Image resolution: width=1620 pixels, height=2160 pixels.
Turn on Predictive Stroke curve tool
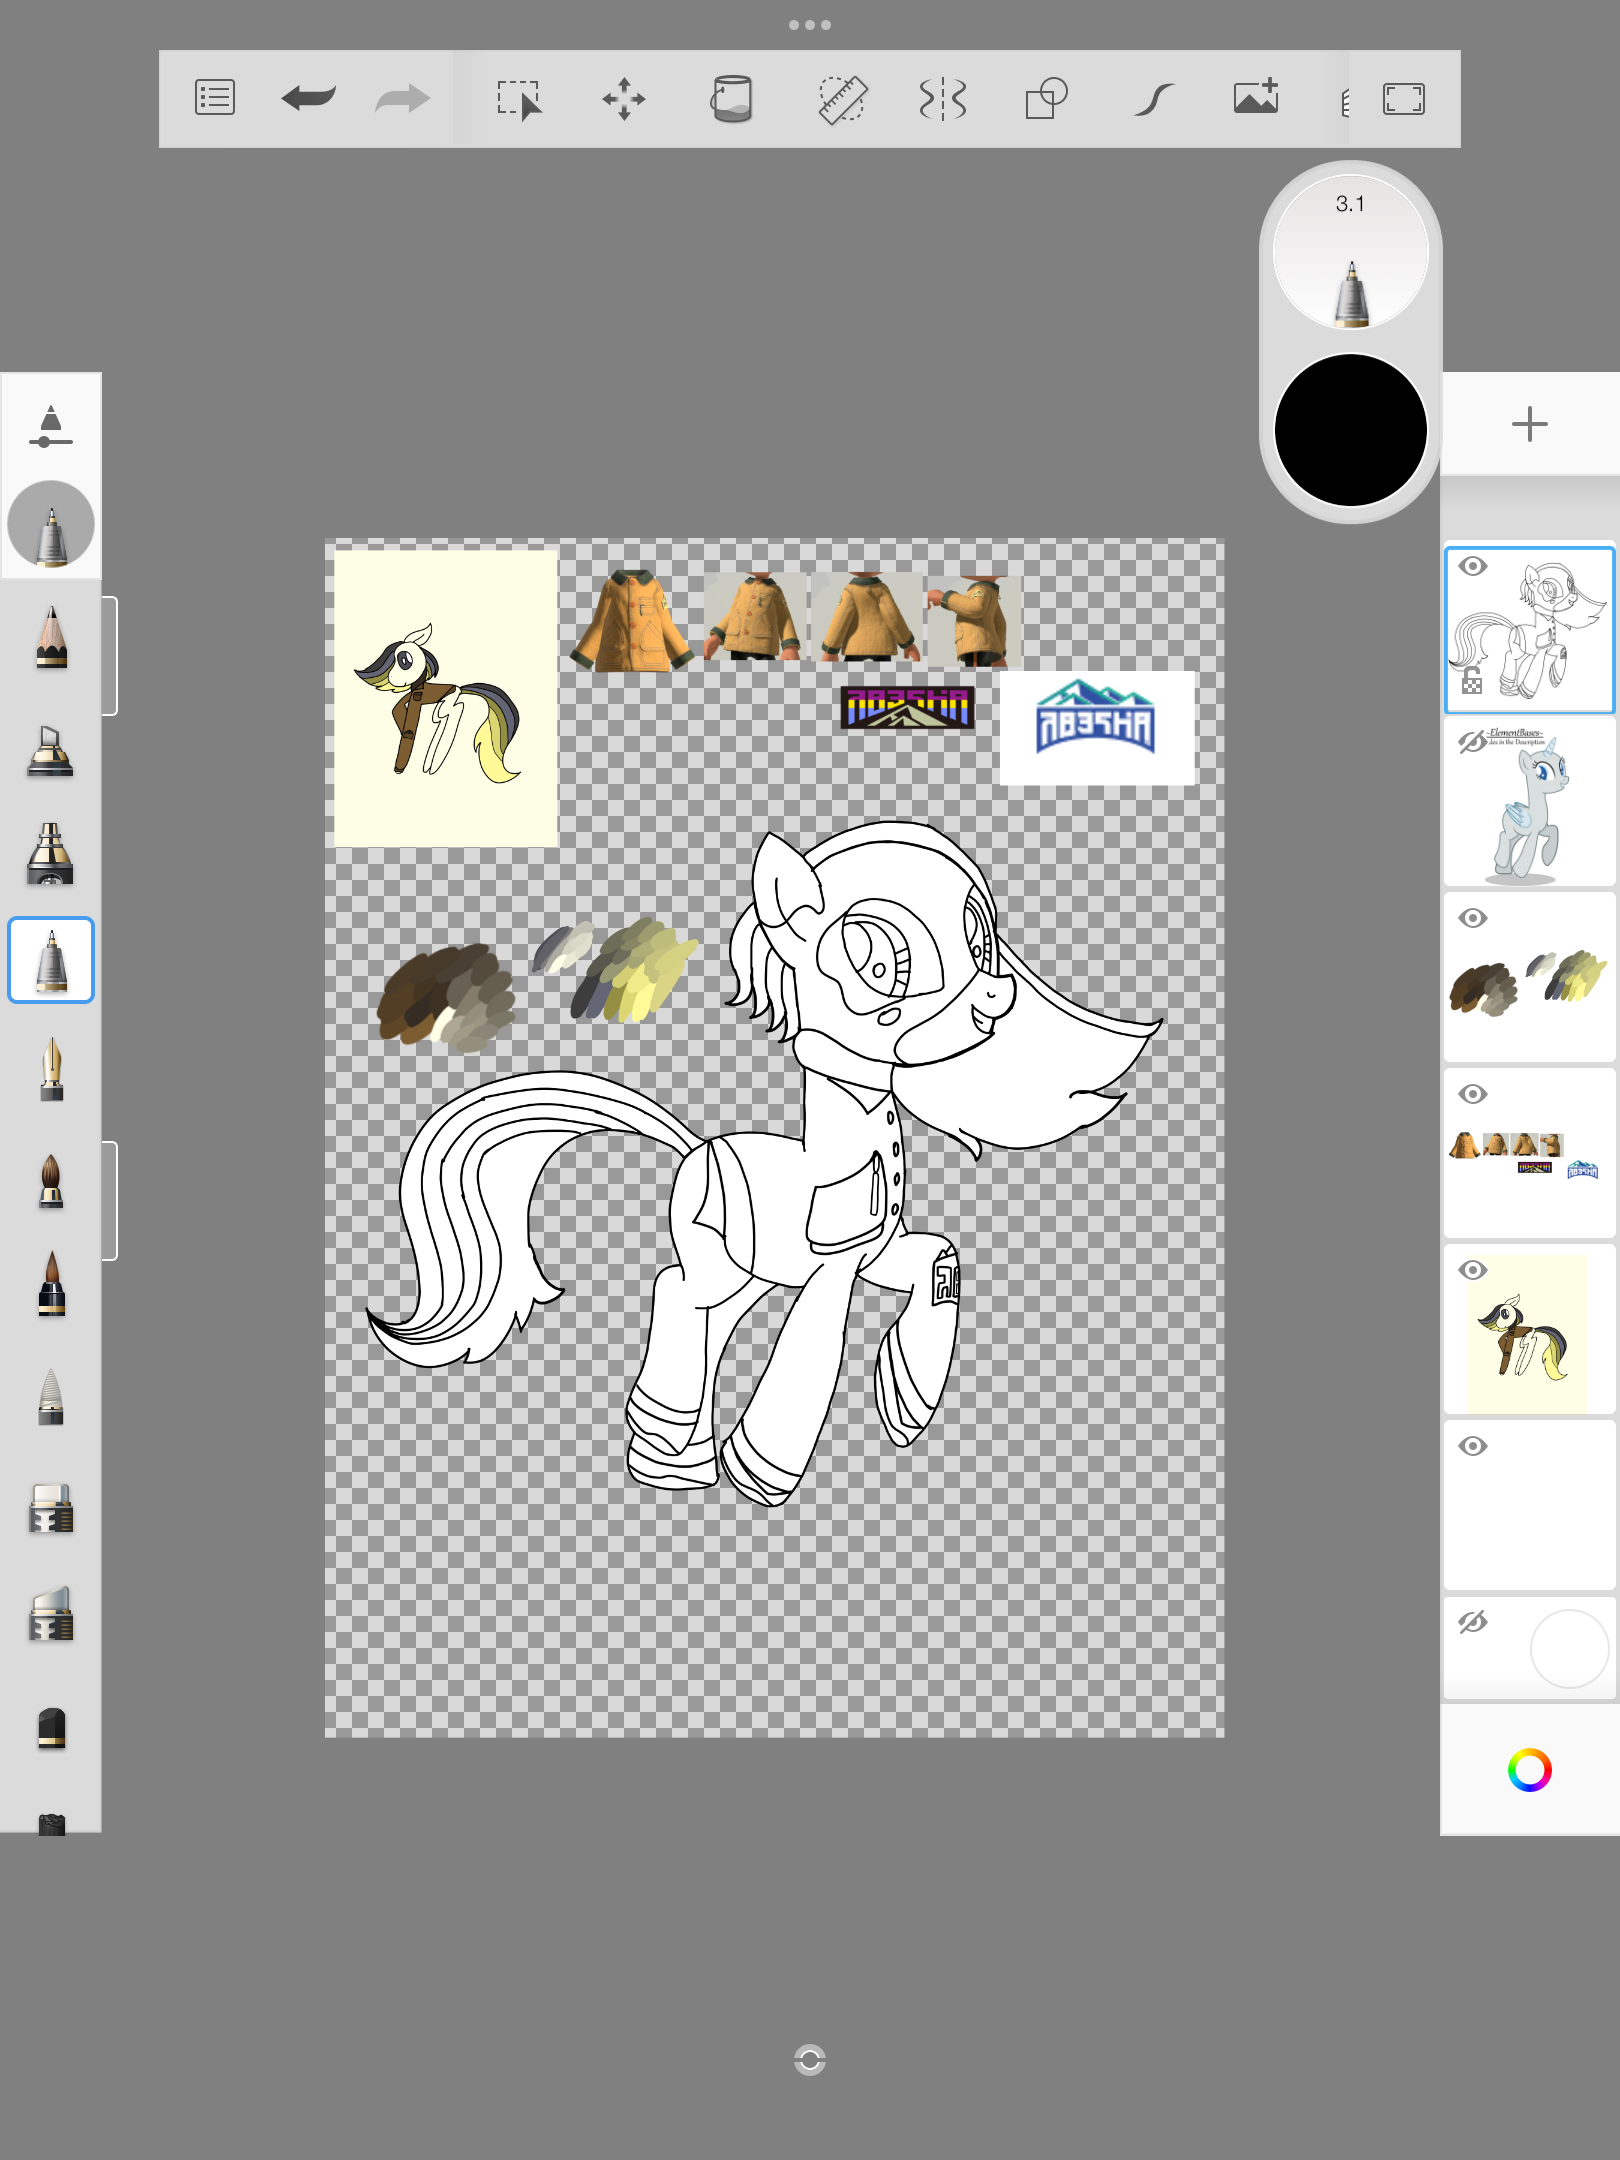pyautogui.click(x=1153, y=100)
